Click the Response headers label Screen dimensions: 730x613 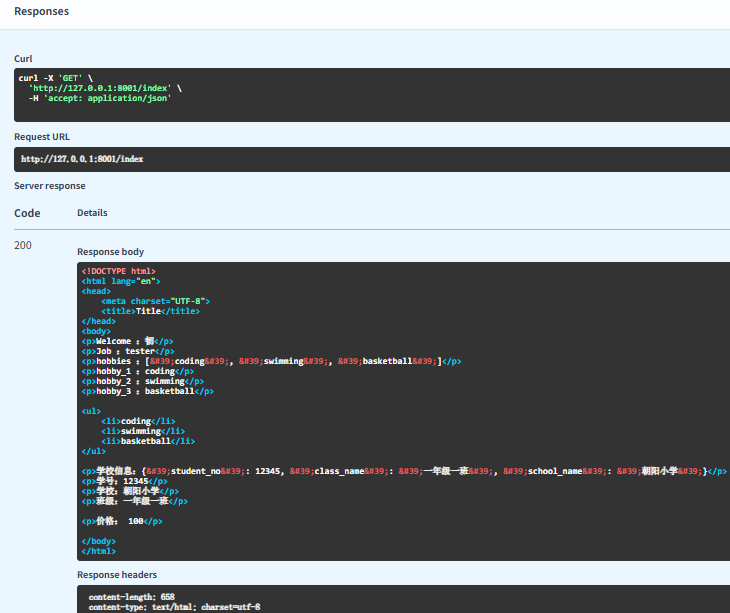[117, 575]
